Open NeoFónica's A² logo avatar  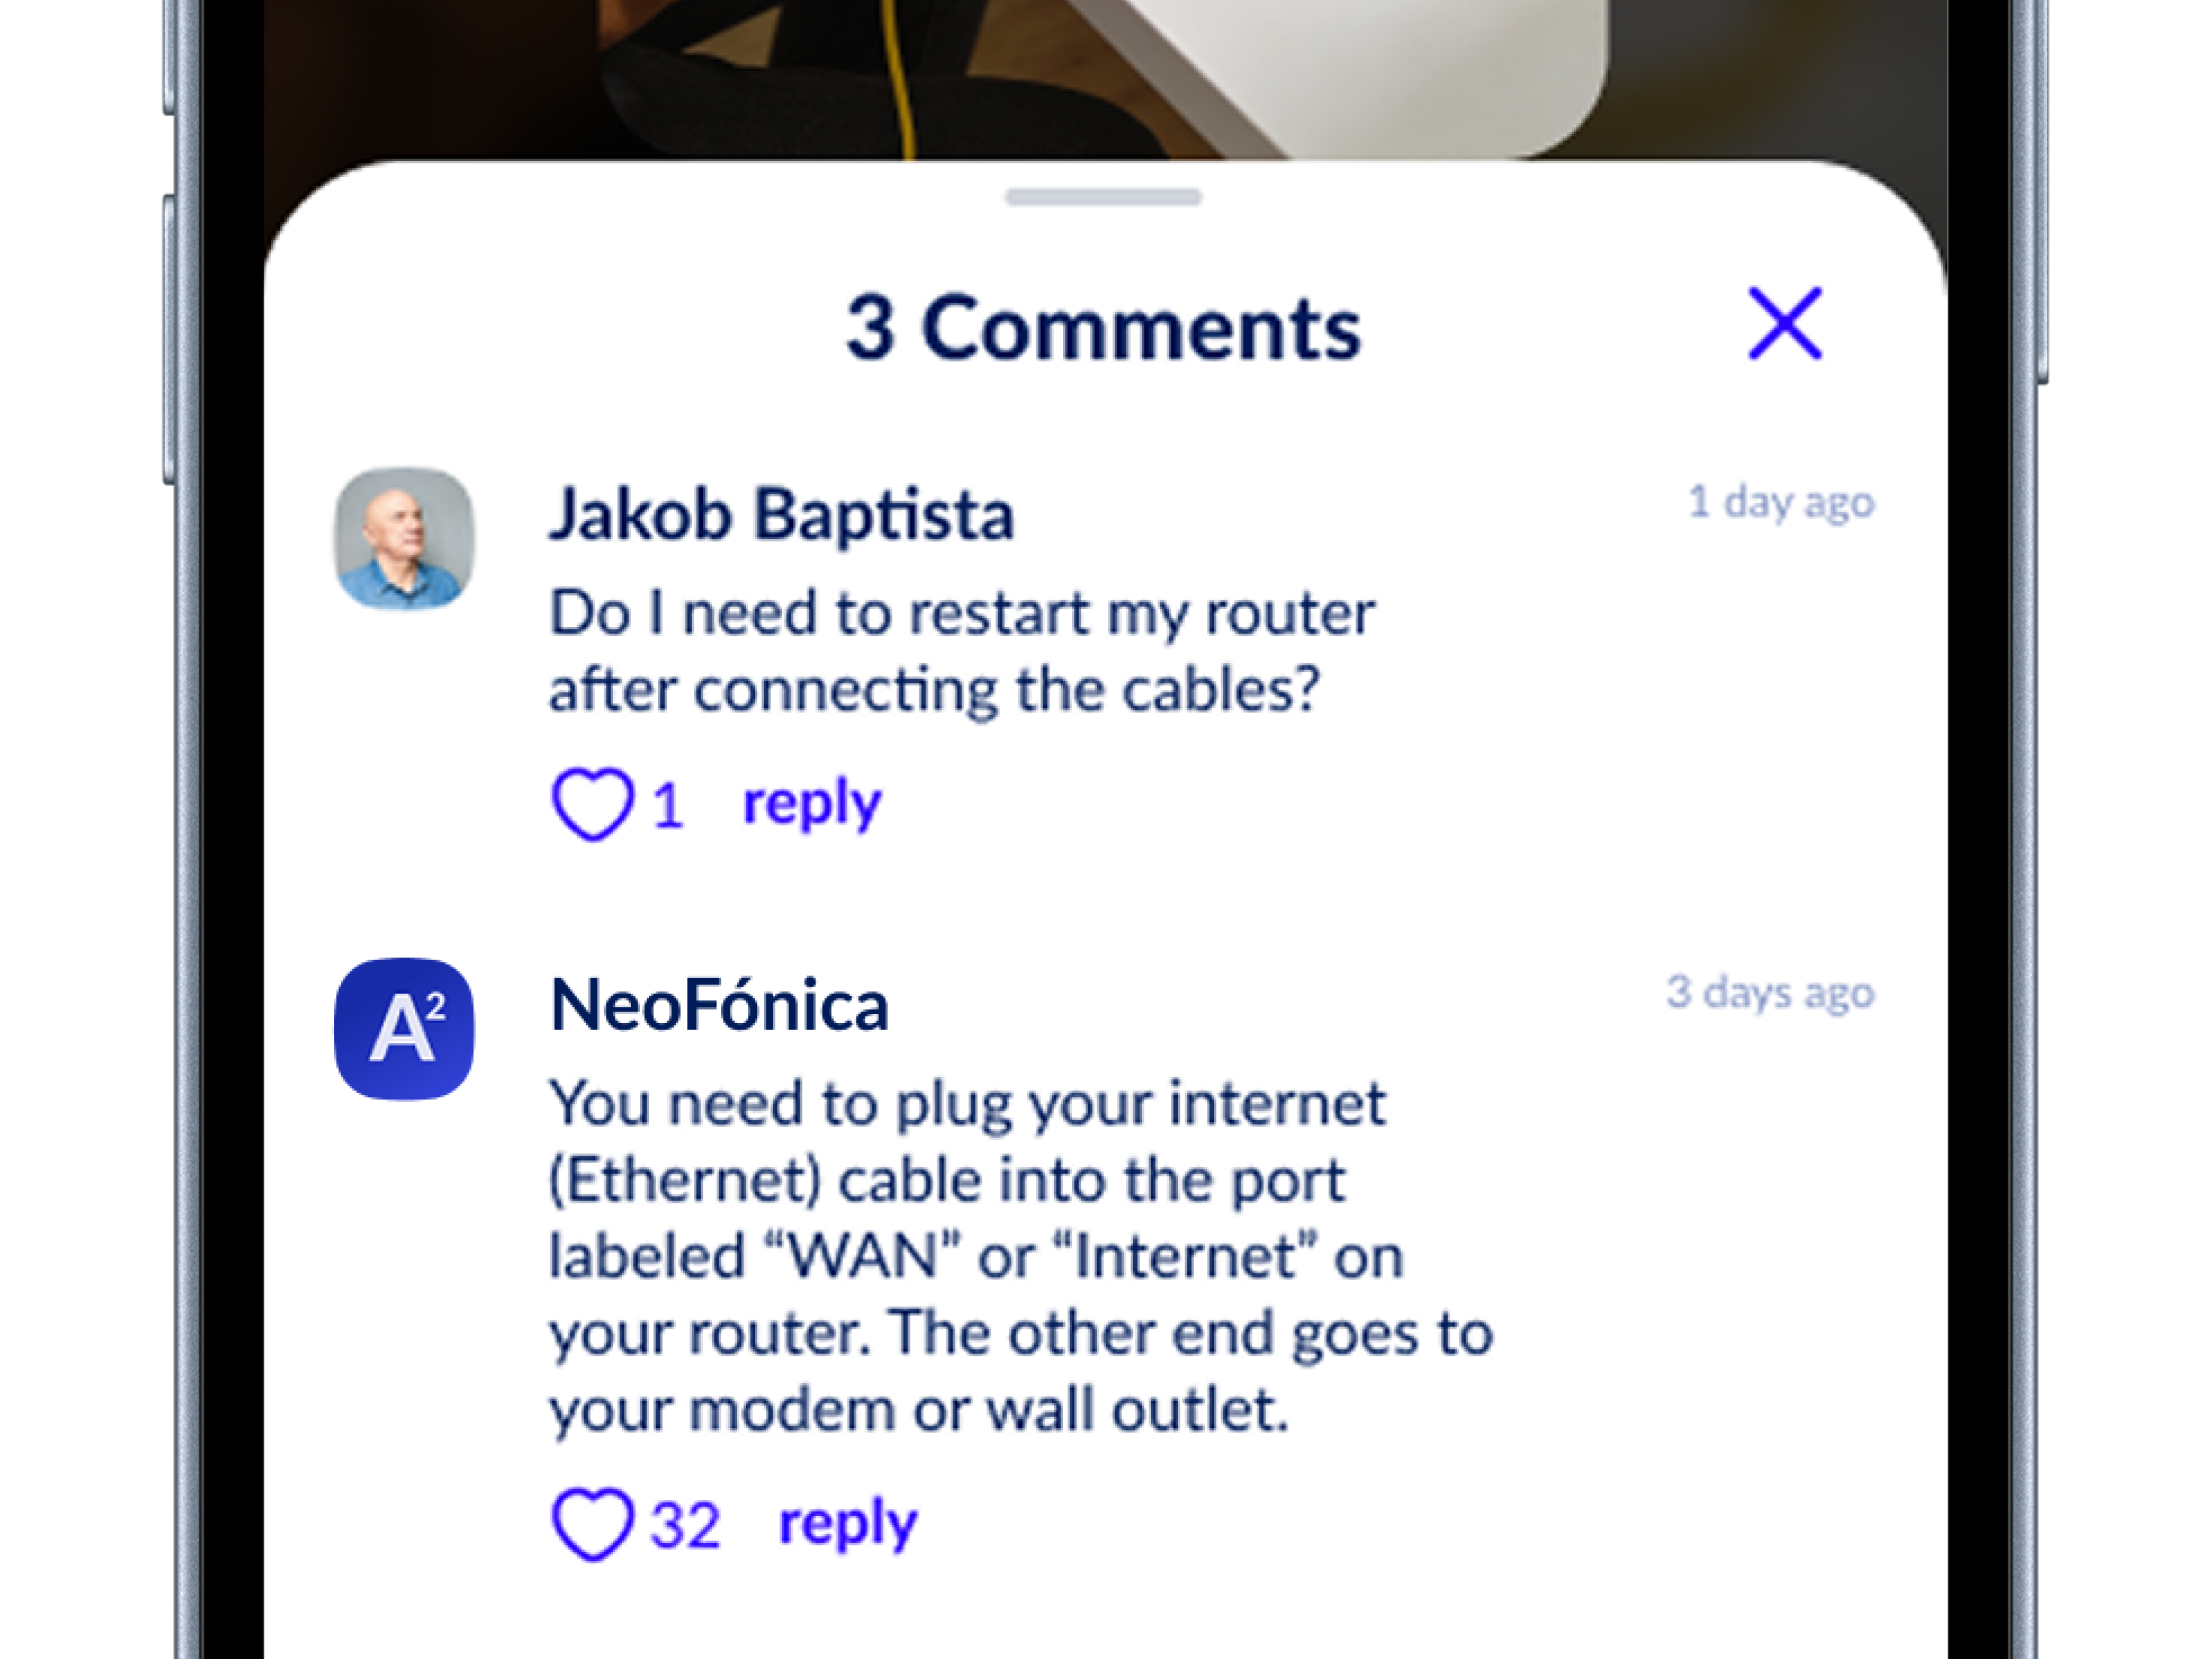pyautogui.click(x=404, y=1029)
